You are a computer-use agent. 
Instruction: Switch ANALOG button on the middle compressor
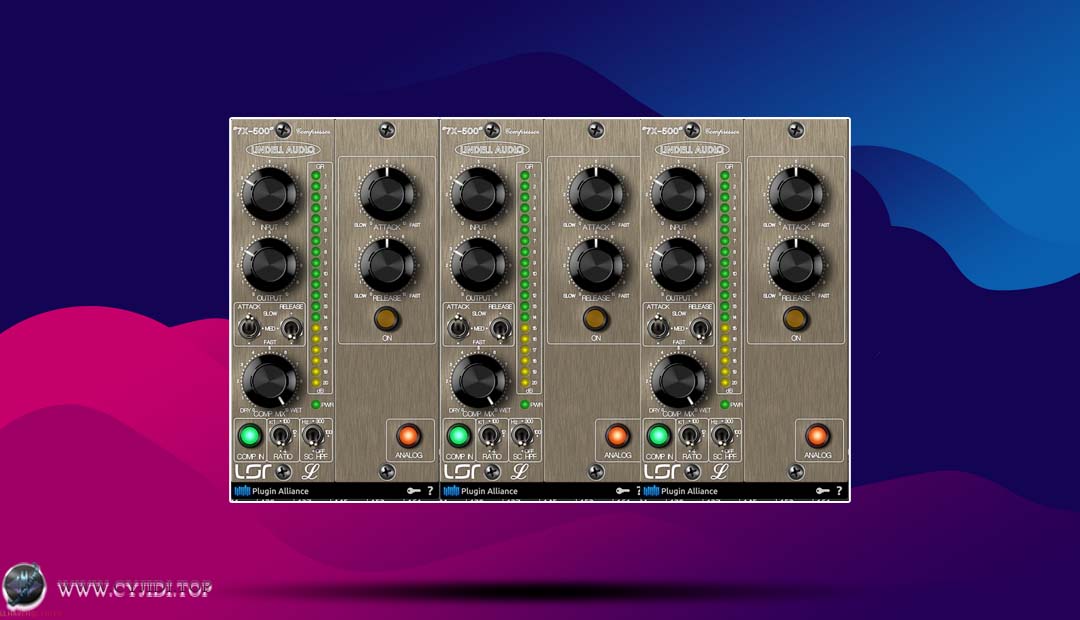pos(617,435)
